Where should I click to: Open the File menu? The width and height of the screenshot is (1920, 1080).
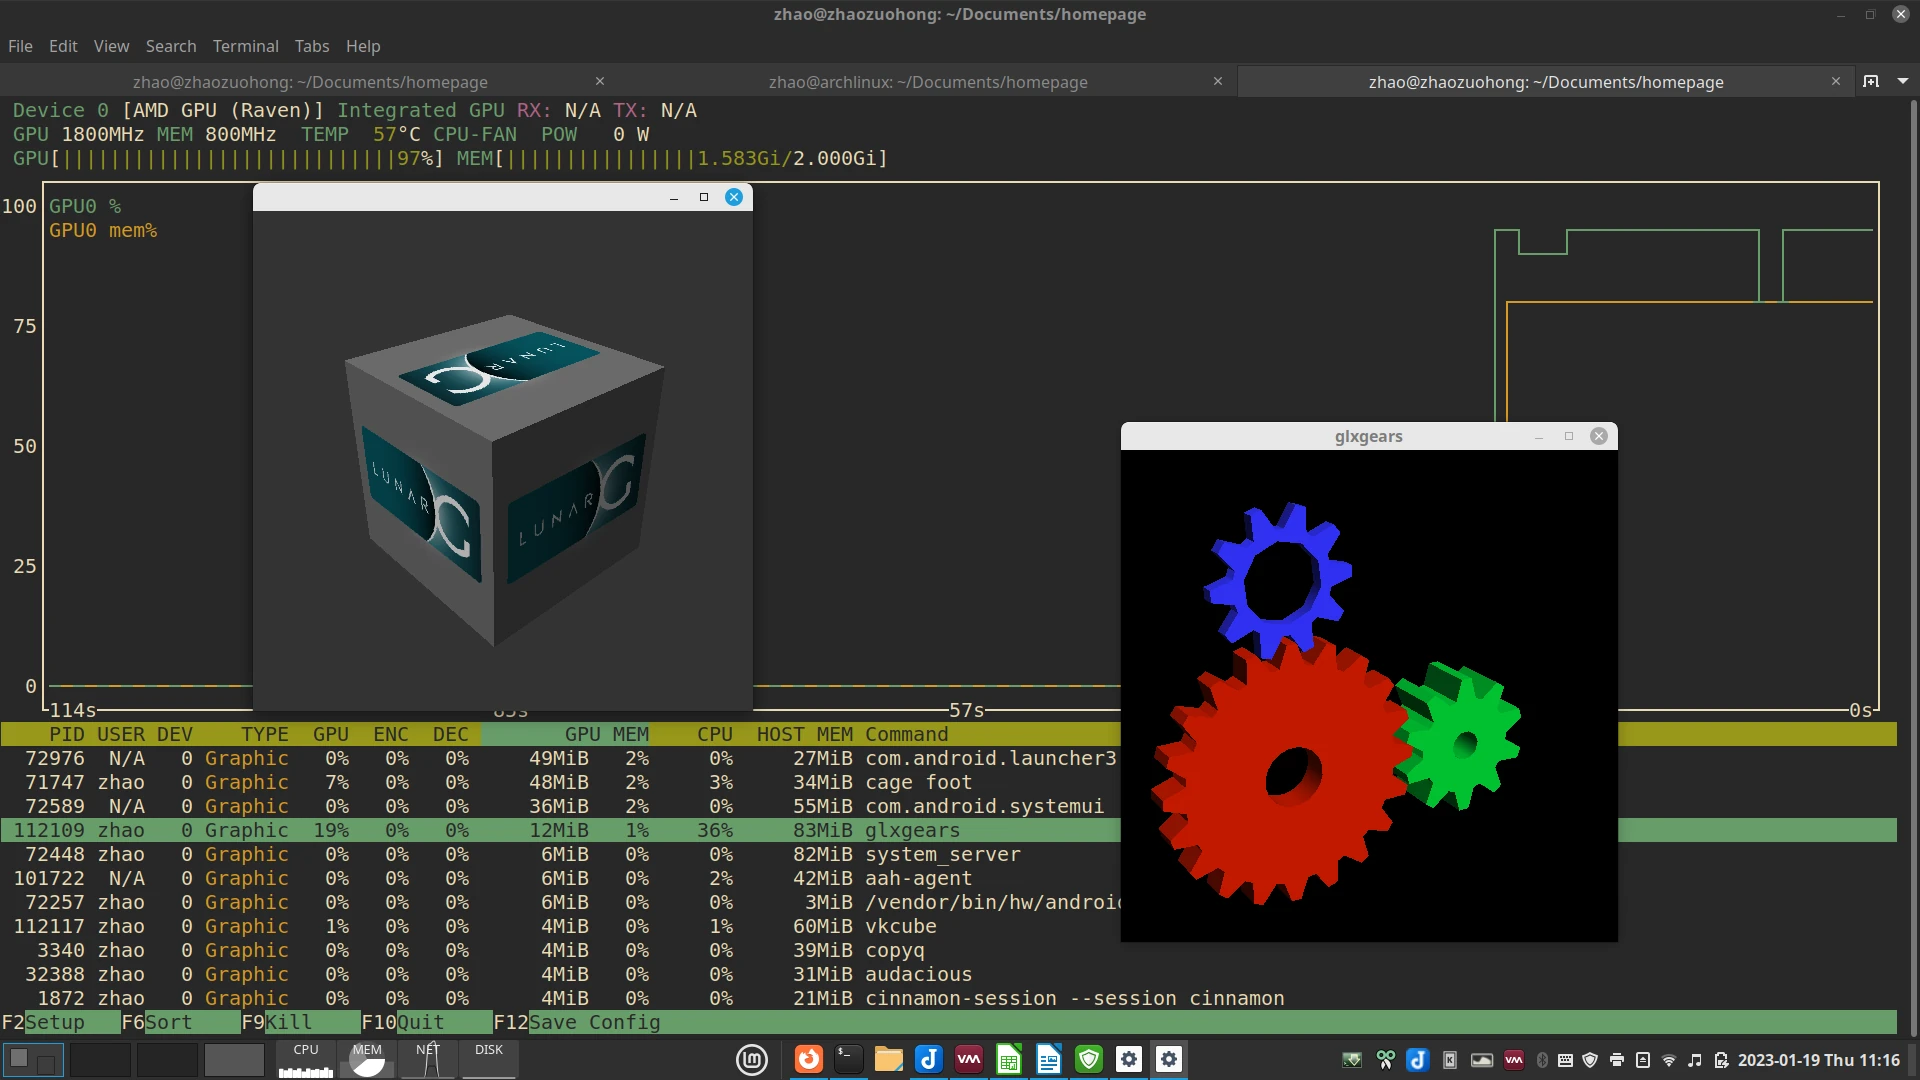[20, 46]
